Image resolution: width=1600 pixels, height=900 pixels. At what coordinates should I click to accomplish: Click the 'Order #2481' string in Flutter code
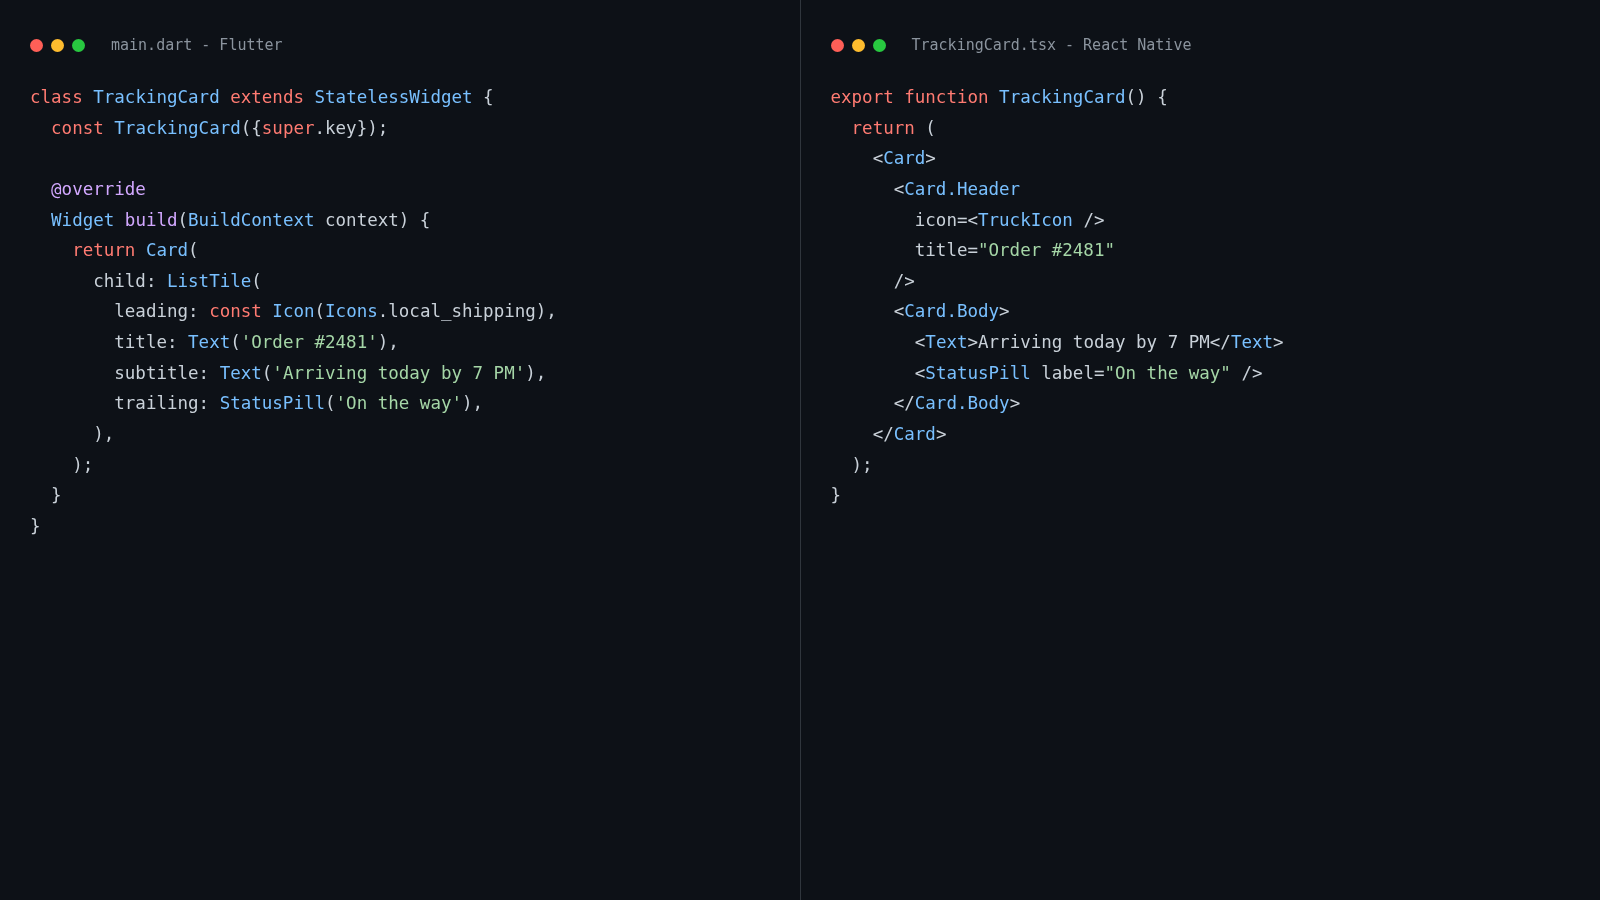coord(309,342)
